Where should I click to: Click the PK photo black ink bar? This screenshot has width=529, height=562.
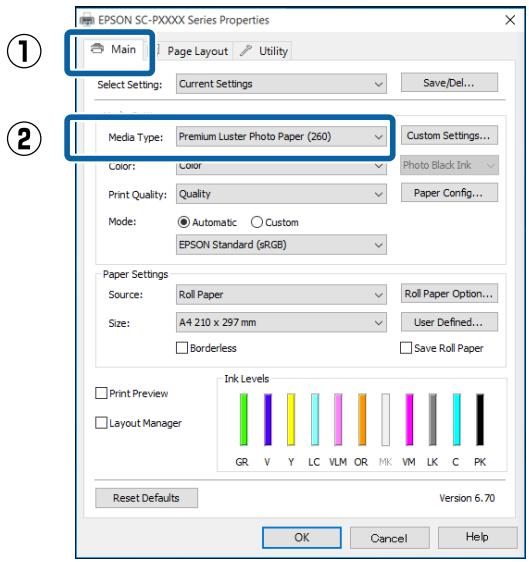tap(480, 419)
